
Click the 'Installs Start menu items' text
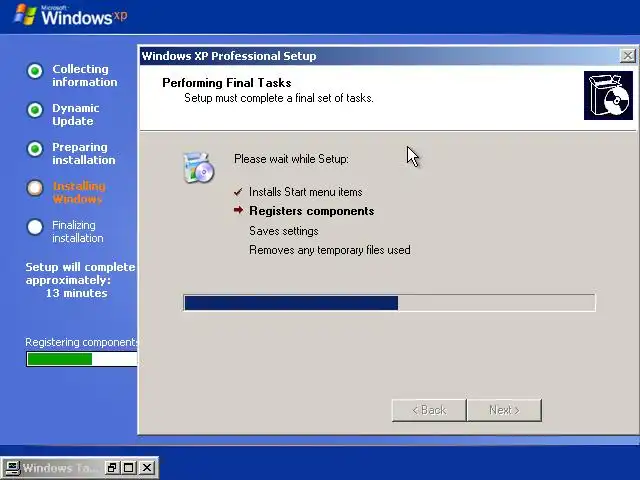point(306,192)
